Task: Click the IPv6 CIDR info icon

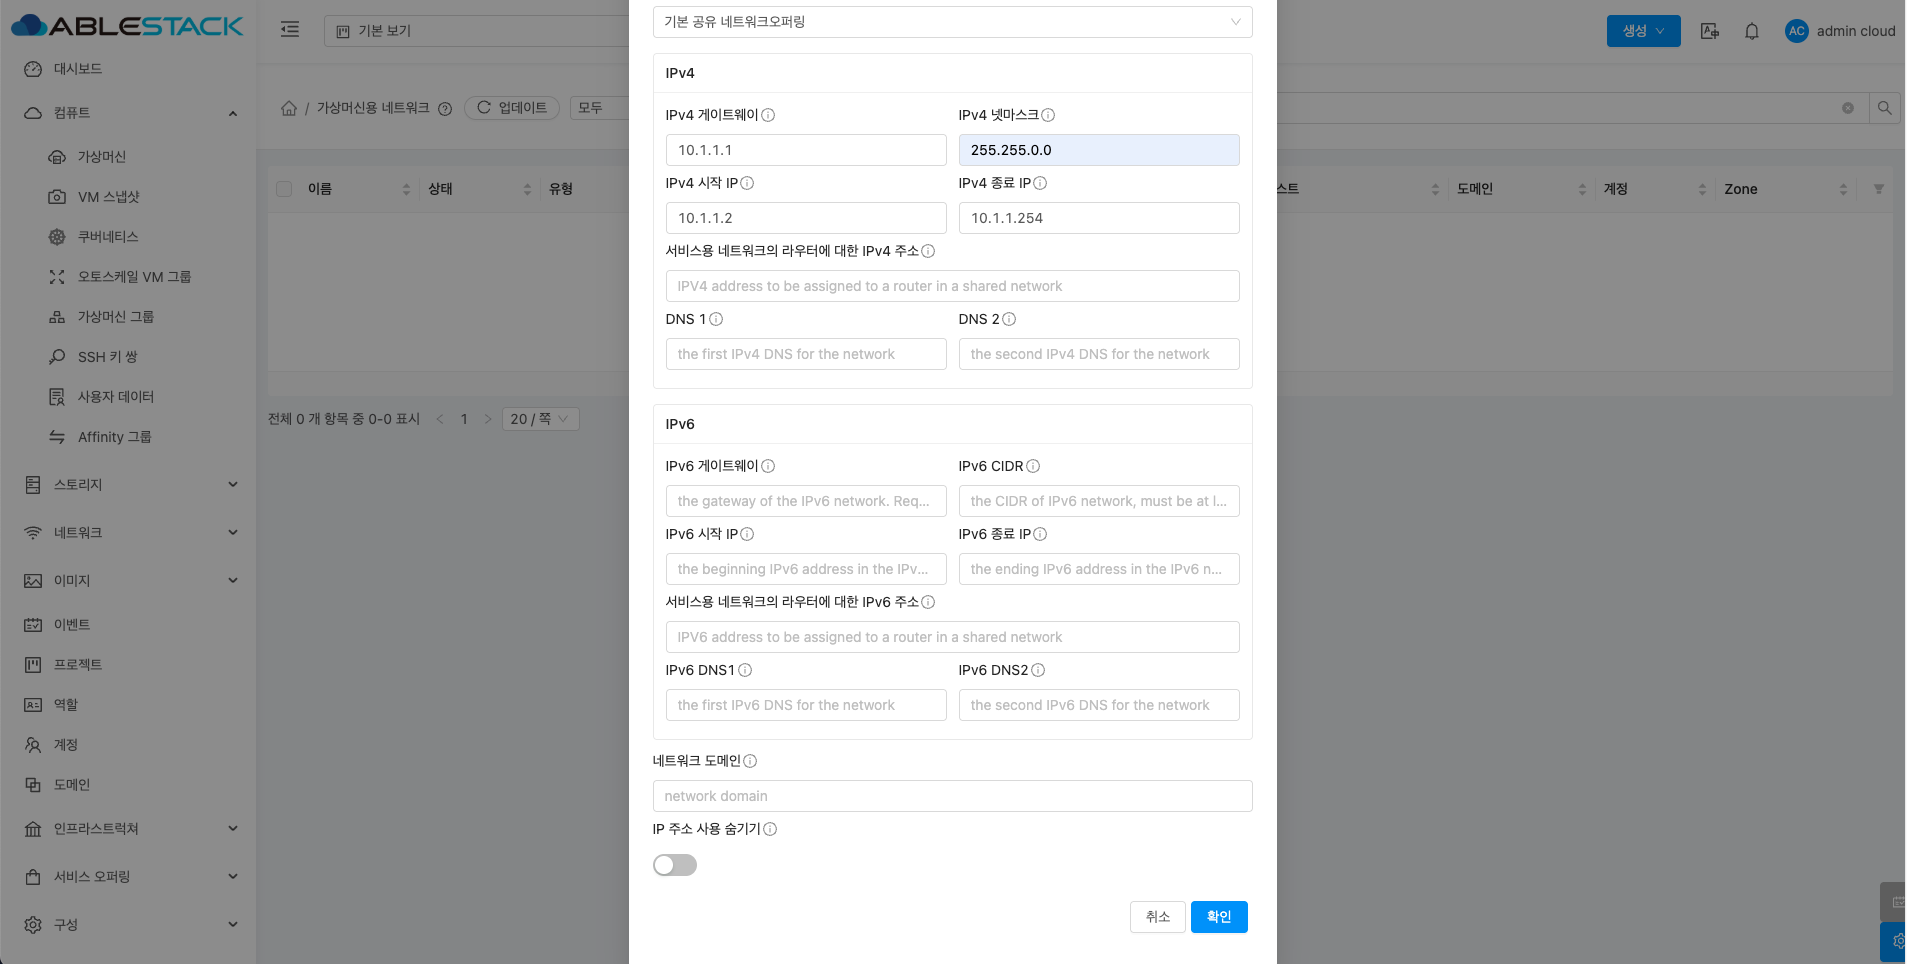Action: coord(1033,466)
